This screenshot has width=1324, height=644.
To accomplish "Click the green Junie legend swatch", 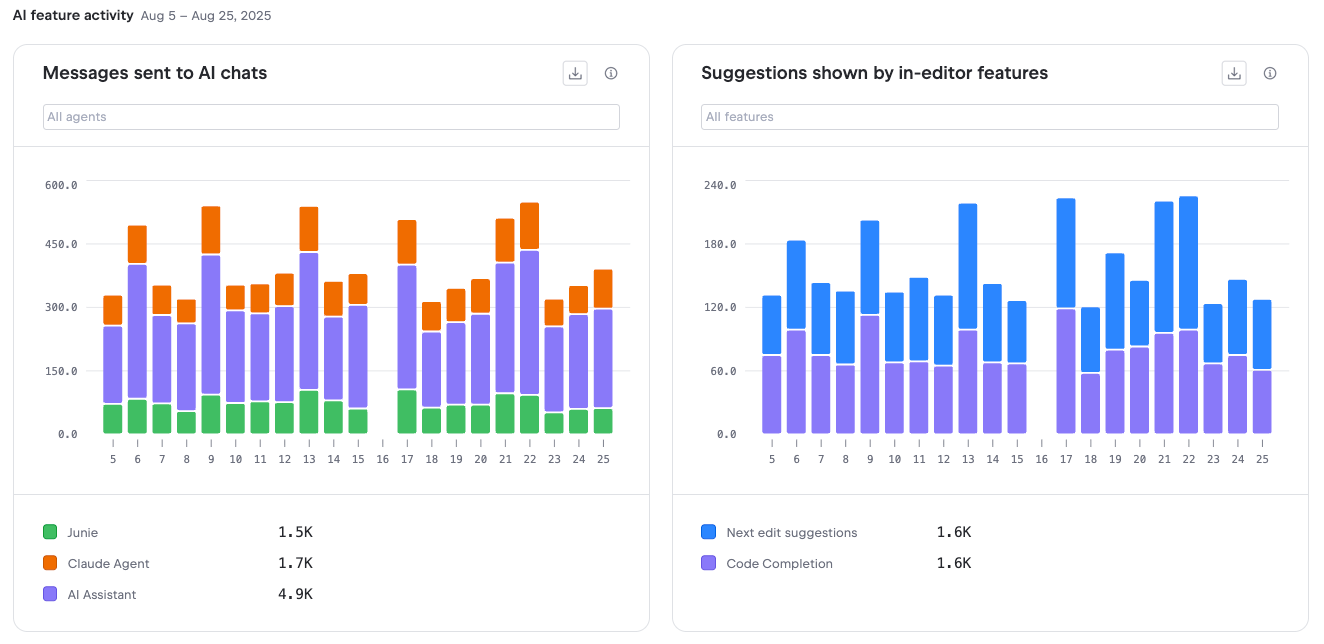I will pyautogui.click(x=50, y=532).
